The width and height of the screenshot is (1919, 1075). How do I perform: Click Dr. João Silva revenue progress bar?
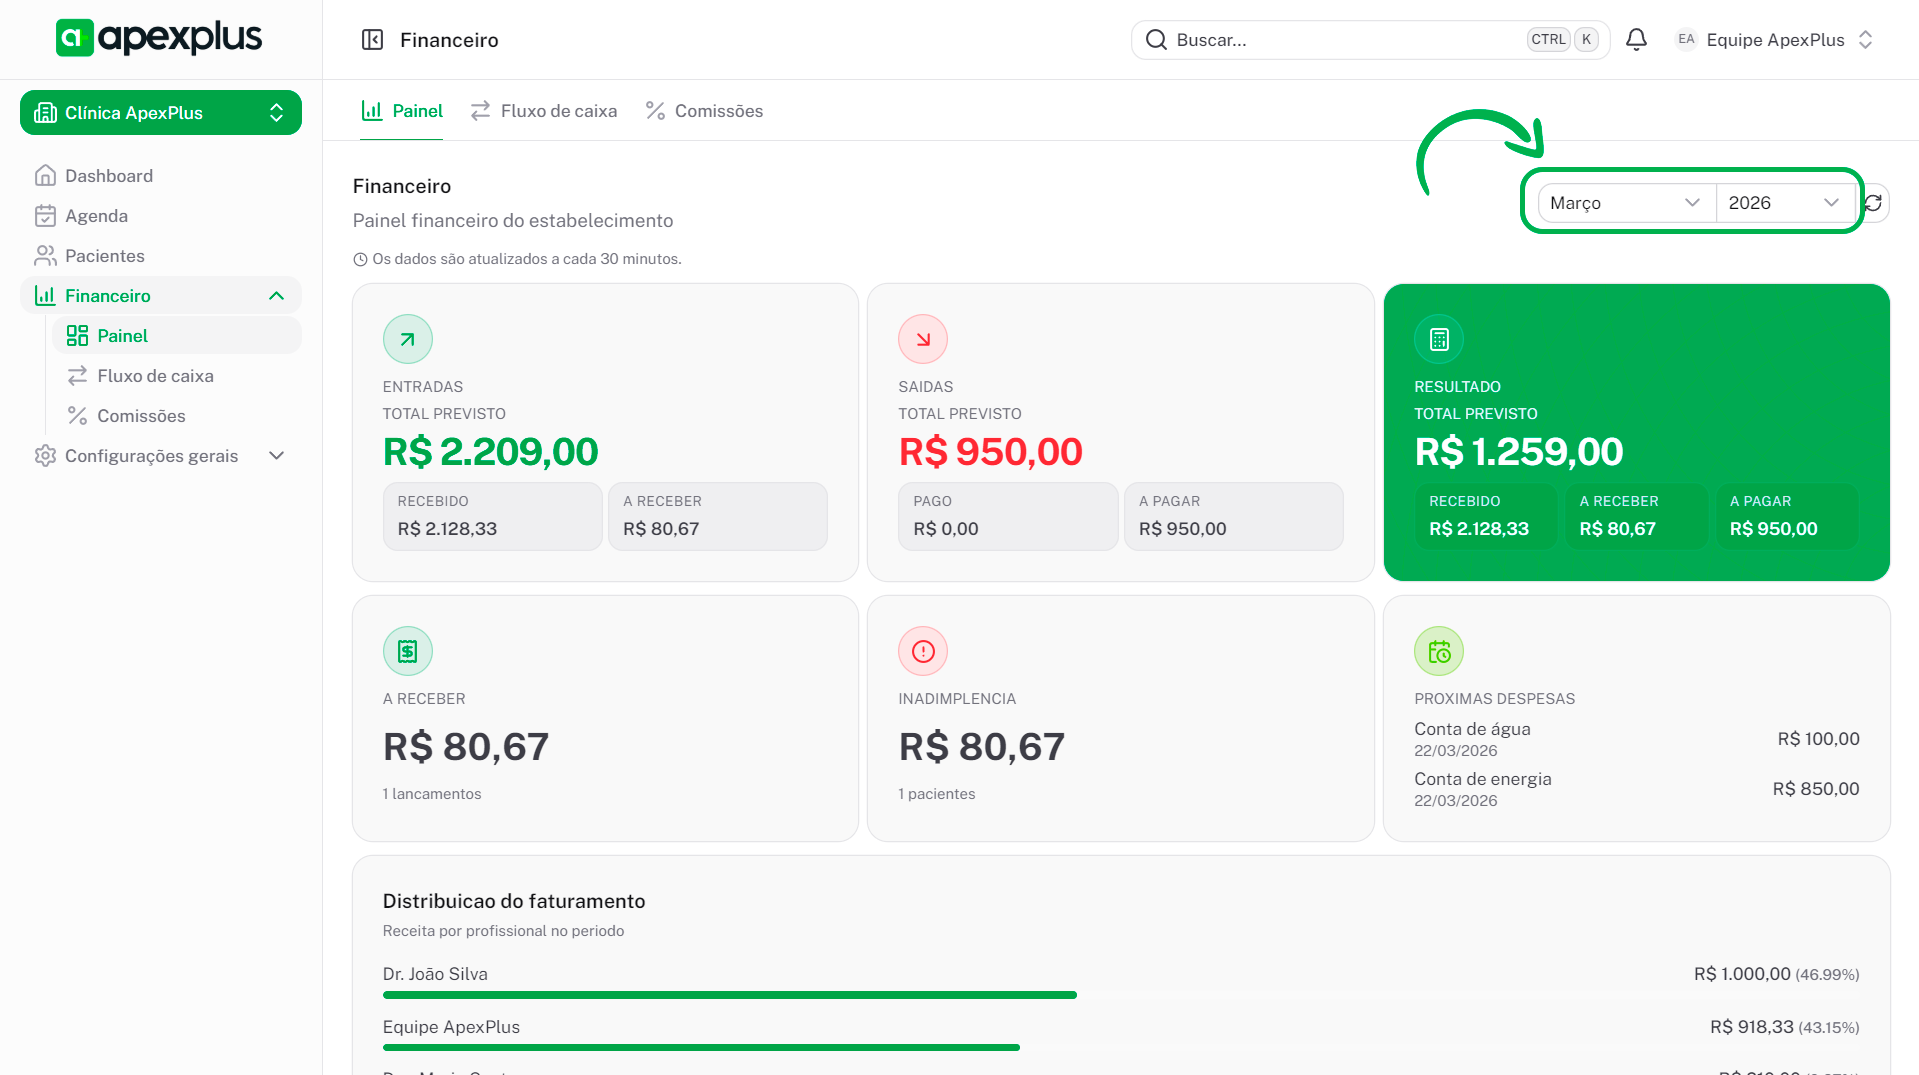coord(729,995)
